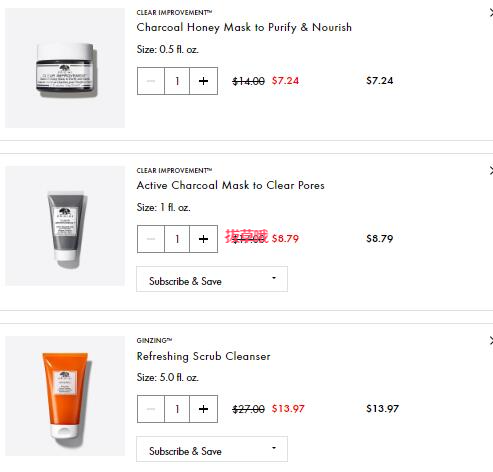Open Subscribe & Save dropdown for Active Charcoal Mask
The image size is (493, 472).
[x=212, y=279]
